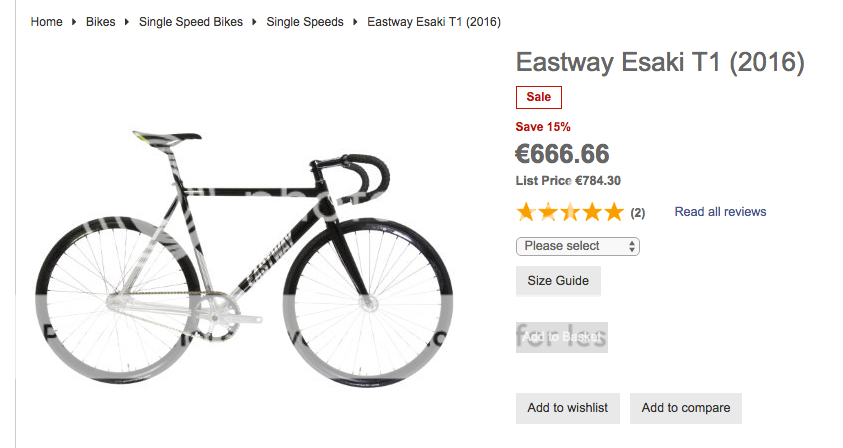Click the first rating star
Viewport: 843px width, 448px height.
(526, 212)
